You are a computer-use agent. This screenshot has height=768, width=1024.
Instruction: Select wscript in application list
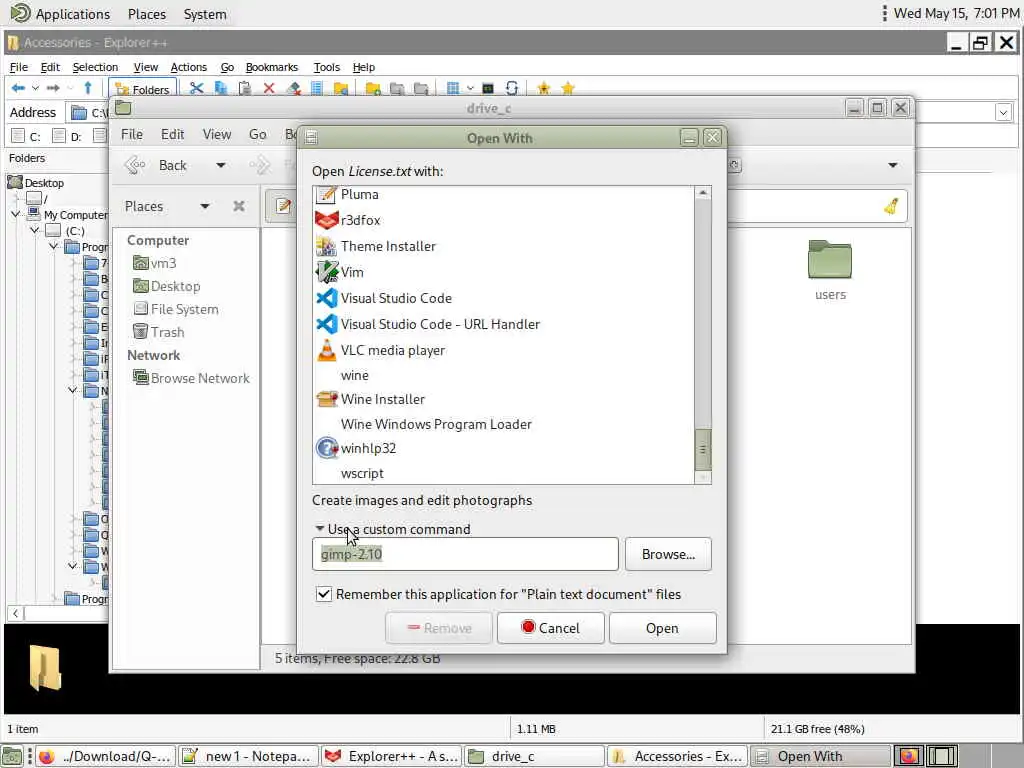[504, 473]
